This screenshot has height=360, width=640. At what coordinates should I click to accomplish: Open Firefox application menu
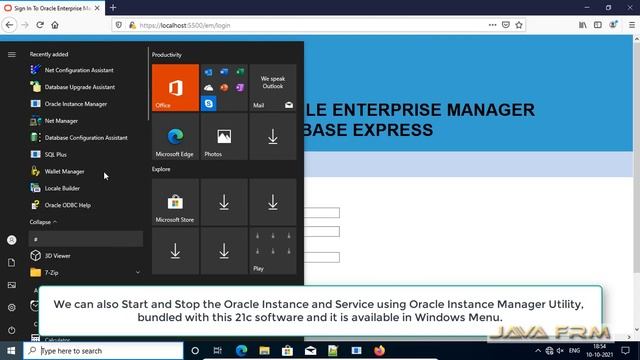click(632, 25)
